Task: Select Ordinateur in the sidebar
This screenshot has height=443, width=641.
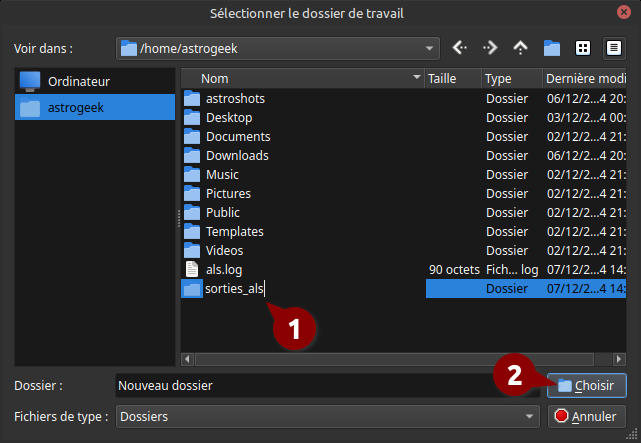Action: [x=95, y=81]
